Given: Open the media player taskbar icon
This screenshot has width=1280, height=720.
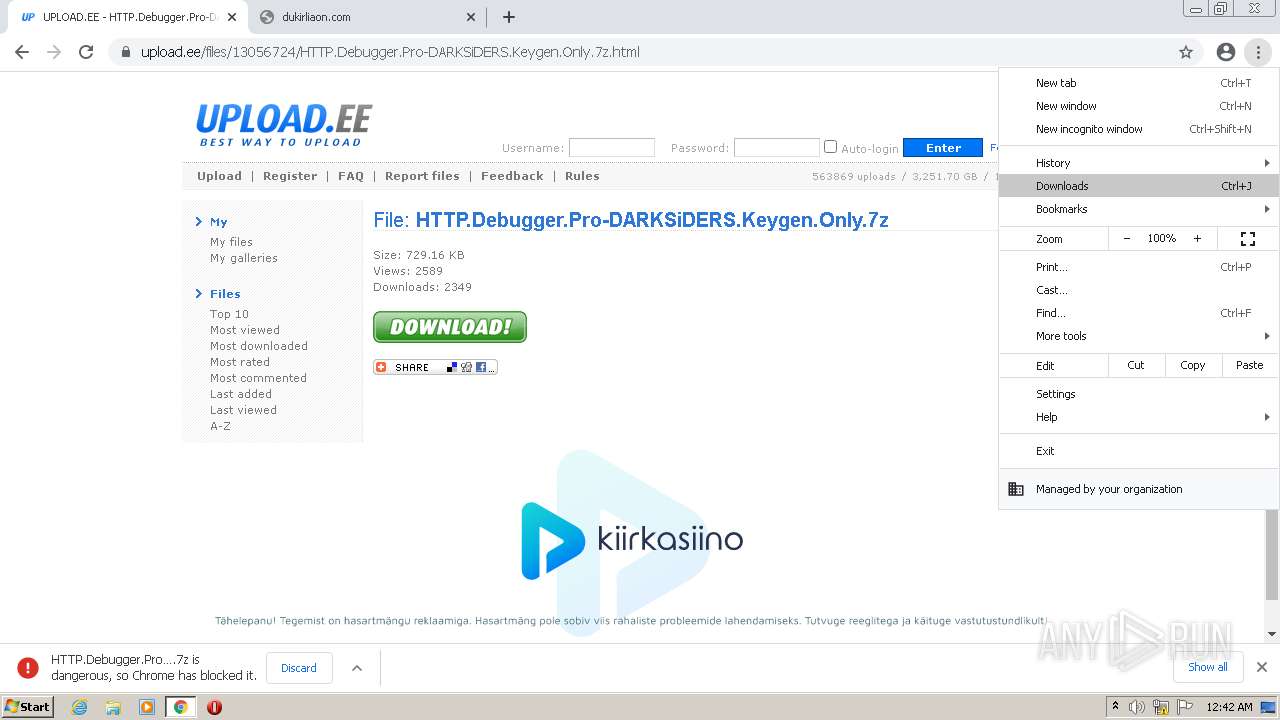Looking at the screenshot, I should click(147, 707).
